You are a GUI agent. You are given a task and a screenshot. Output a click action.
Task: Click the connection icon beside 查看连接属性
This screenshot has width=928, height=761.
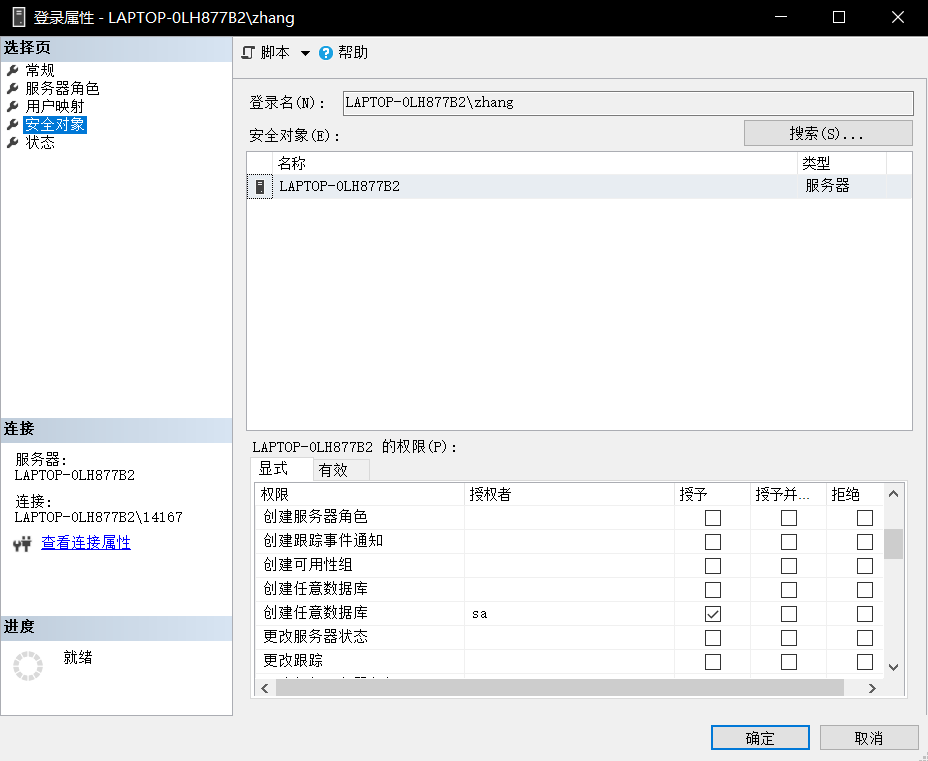tap(23, 544)
